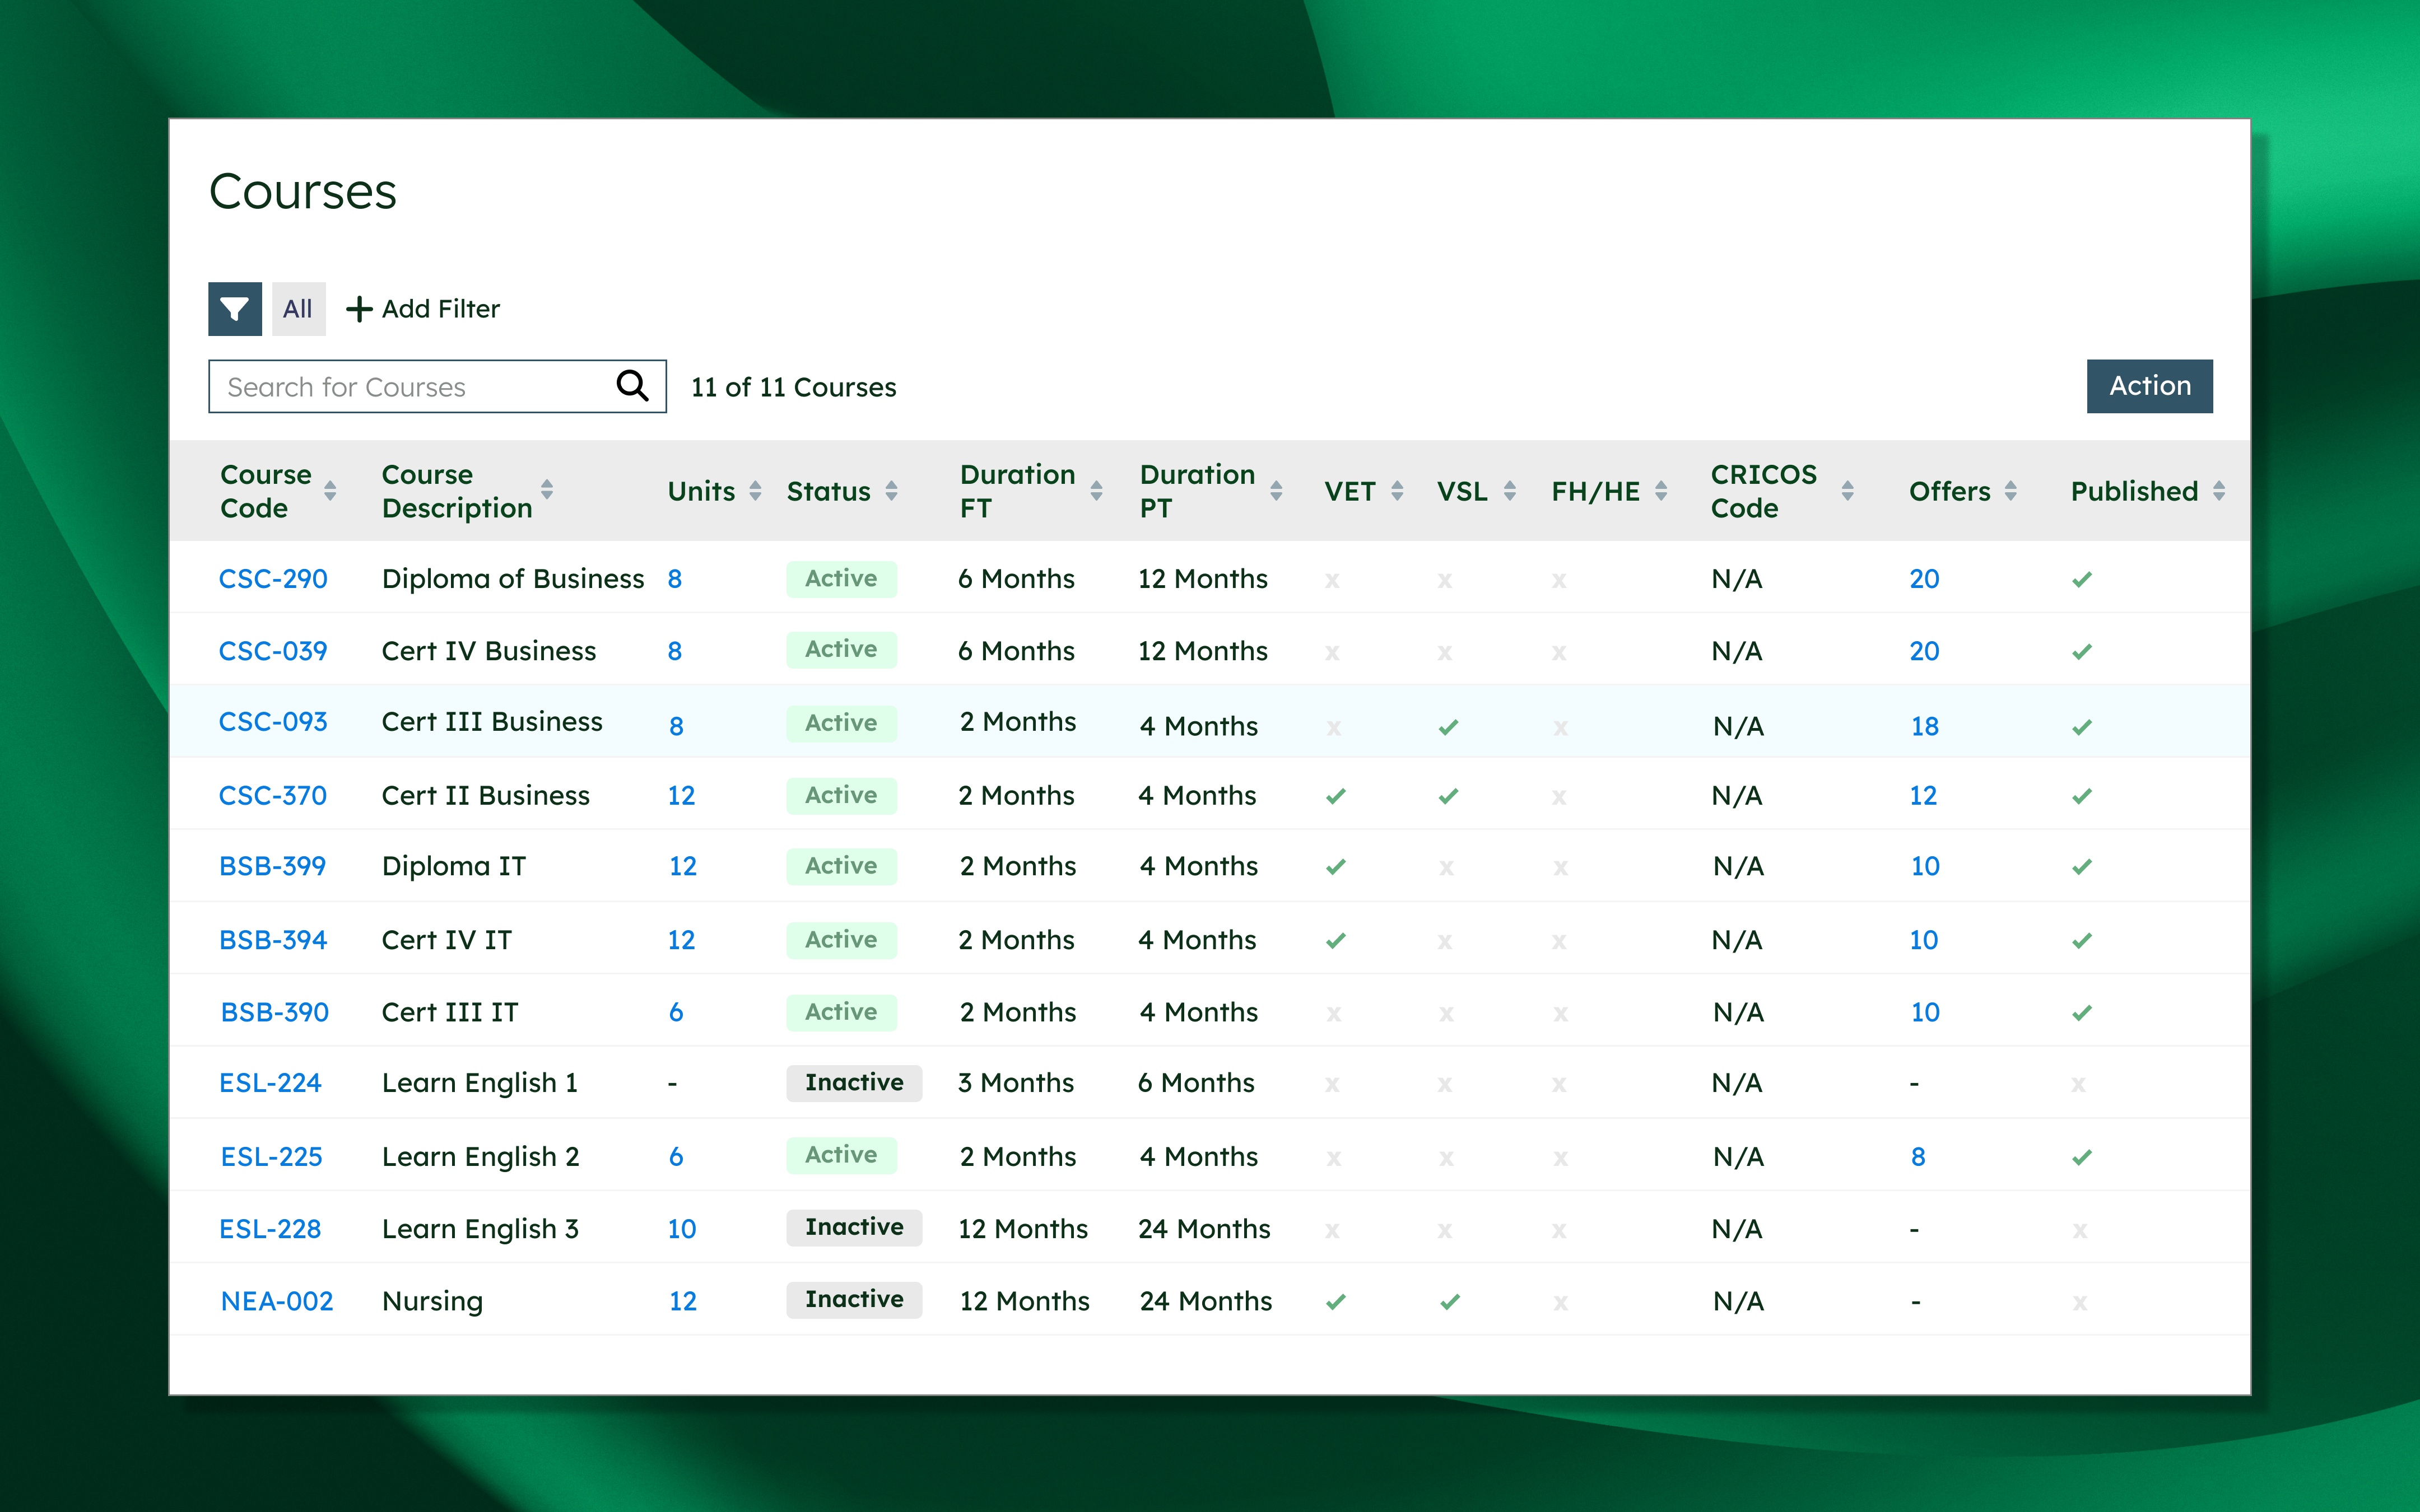Open course CSC-370 link

point(273,796)
